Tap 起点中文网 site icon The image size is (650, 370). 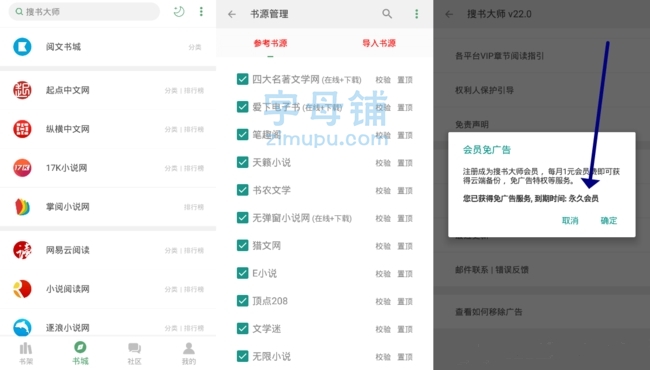click(22, 90)
